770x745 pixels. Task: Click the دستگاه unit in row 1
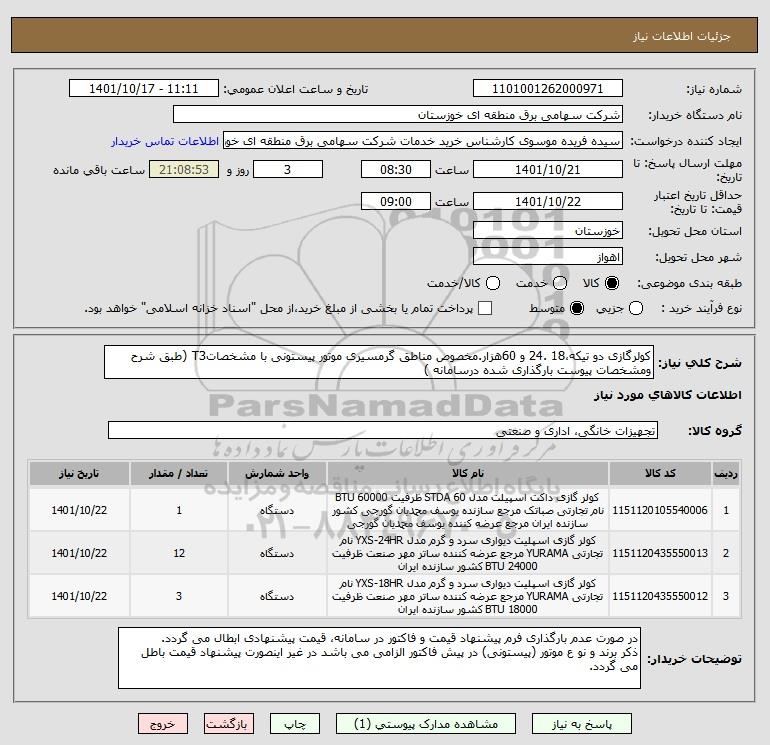[277, 510]
